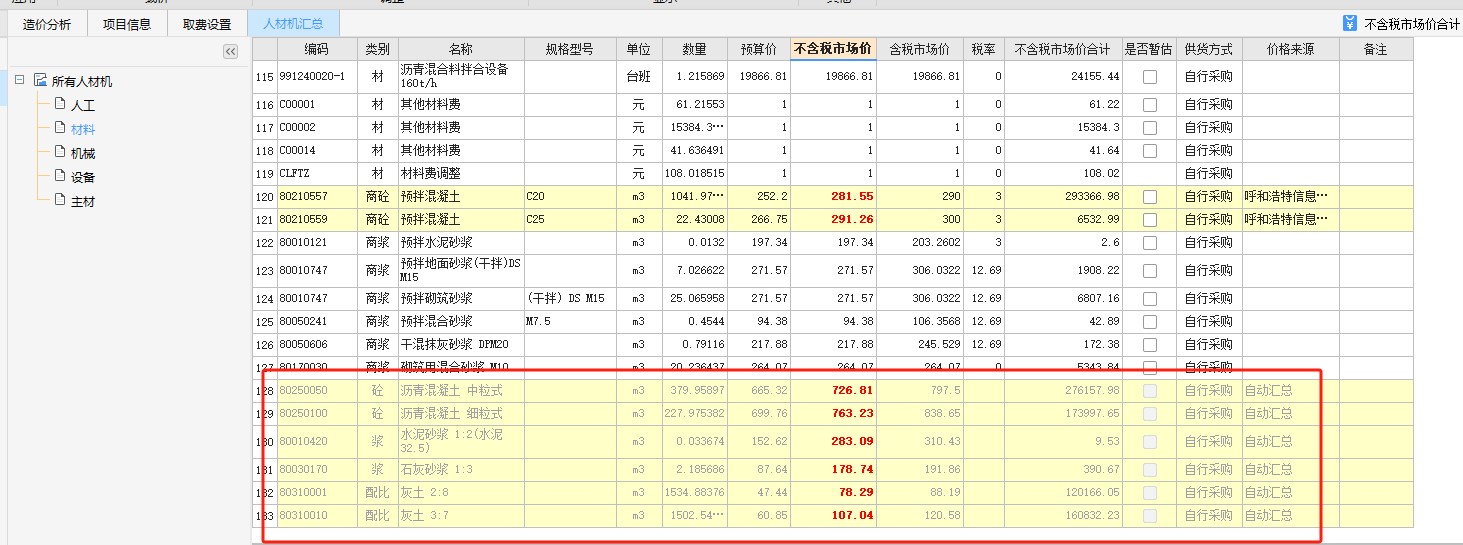Select the 726.81 market price cell
The height and width of the screenshot is (545, 1463).
point(833,390)
